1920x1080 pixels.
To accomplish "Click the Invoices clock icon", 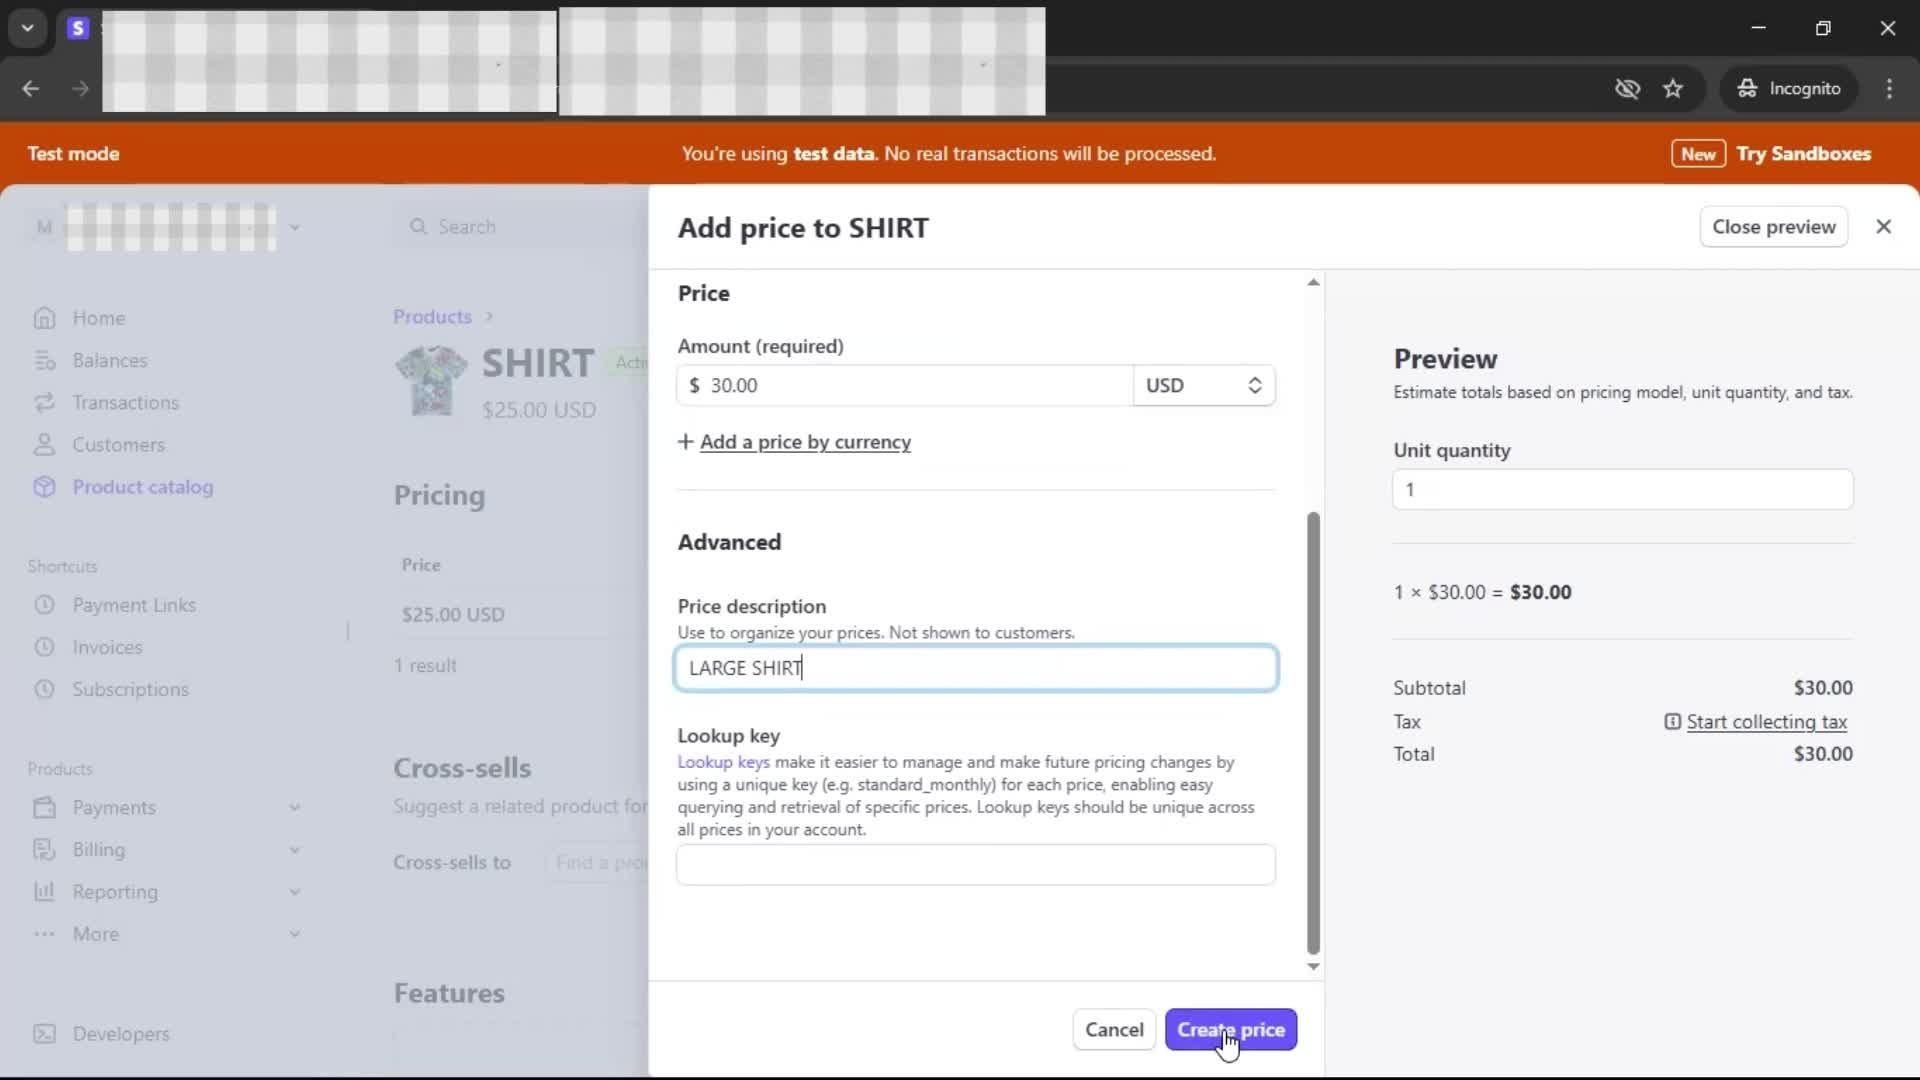I will click(x=44, y=647).
